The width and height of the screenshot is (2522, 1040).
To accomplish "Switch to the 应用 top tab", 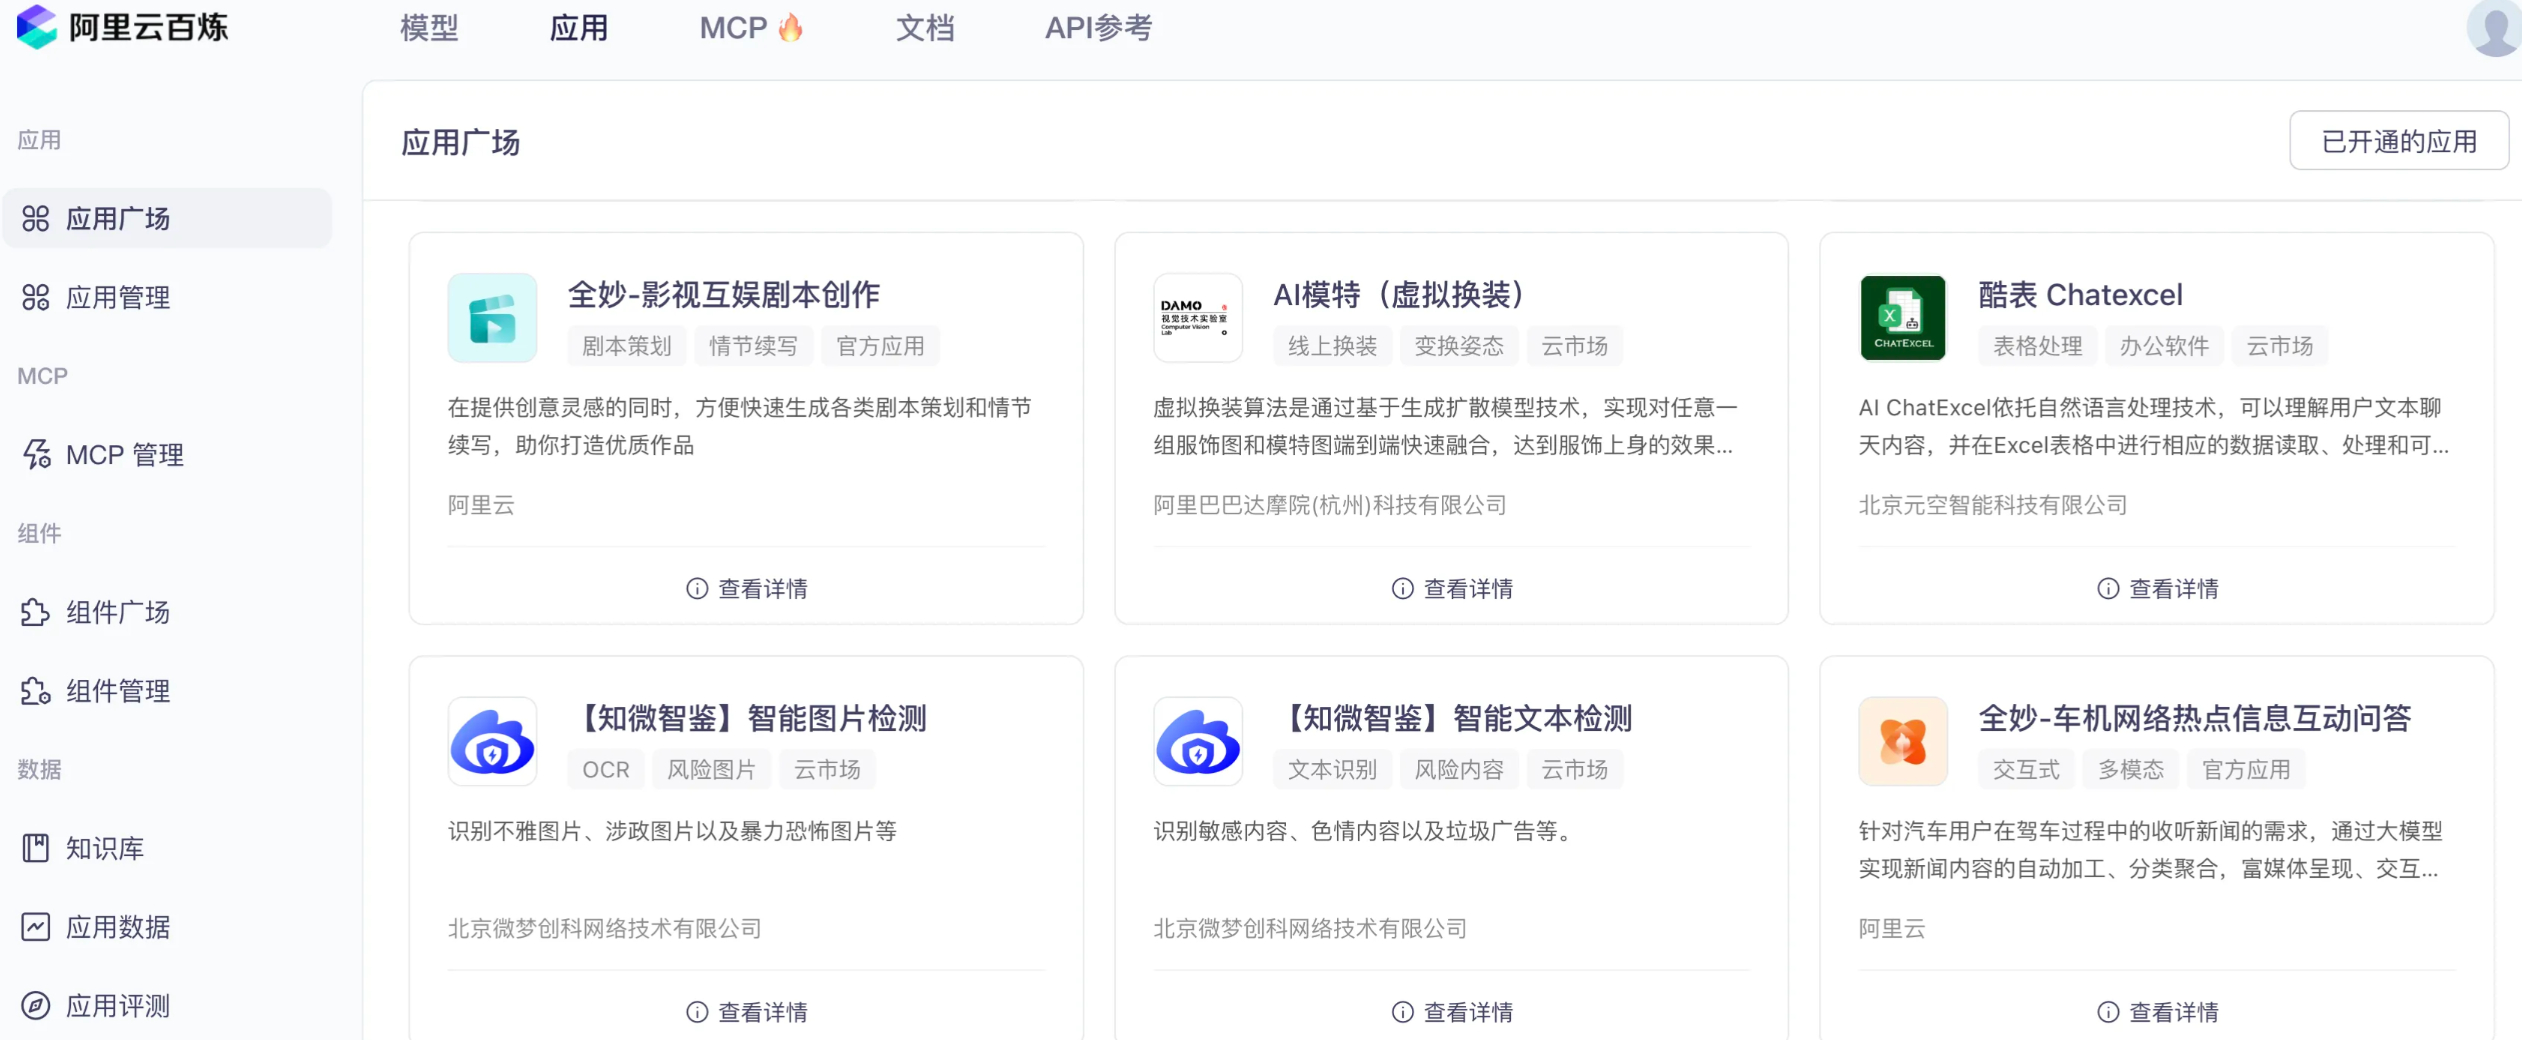I will 579,28.
